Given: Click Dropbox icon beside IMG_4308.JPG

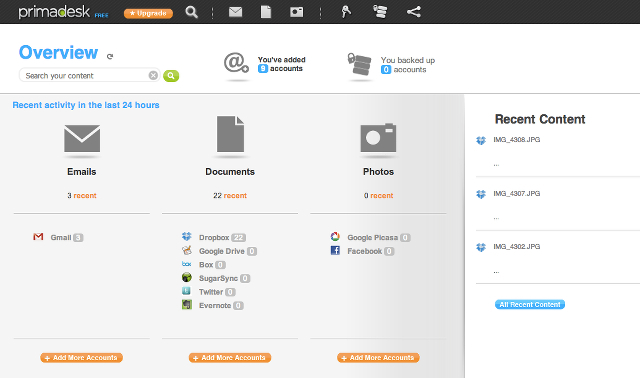Looking at the screenshot, I should click(481, 140).
